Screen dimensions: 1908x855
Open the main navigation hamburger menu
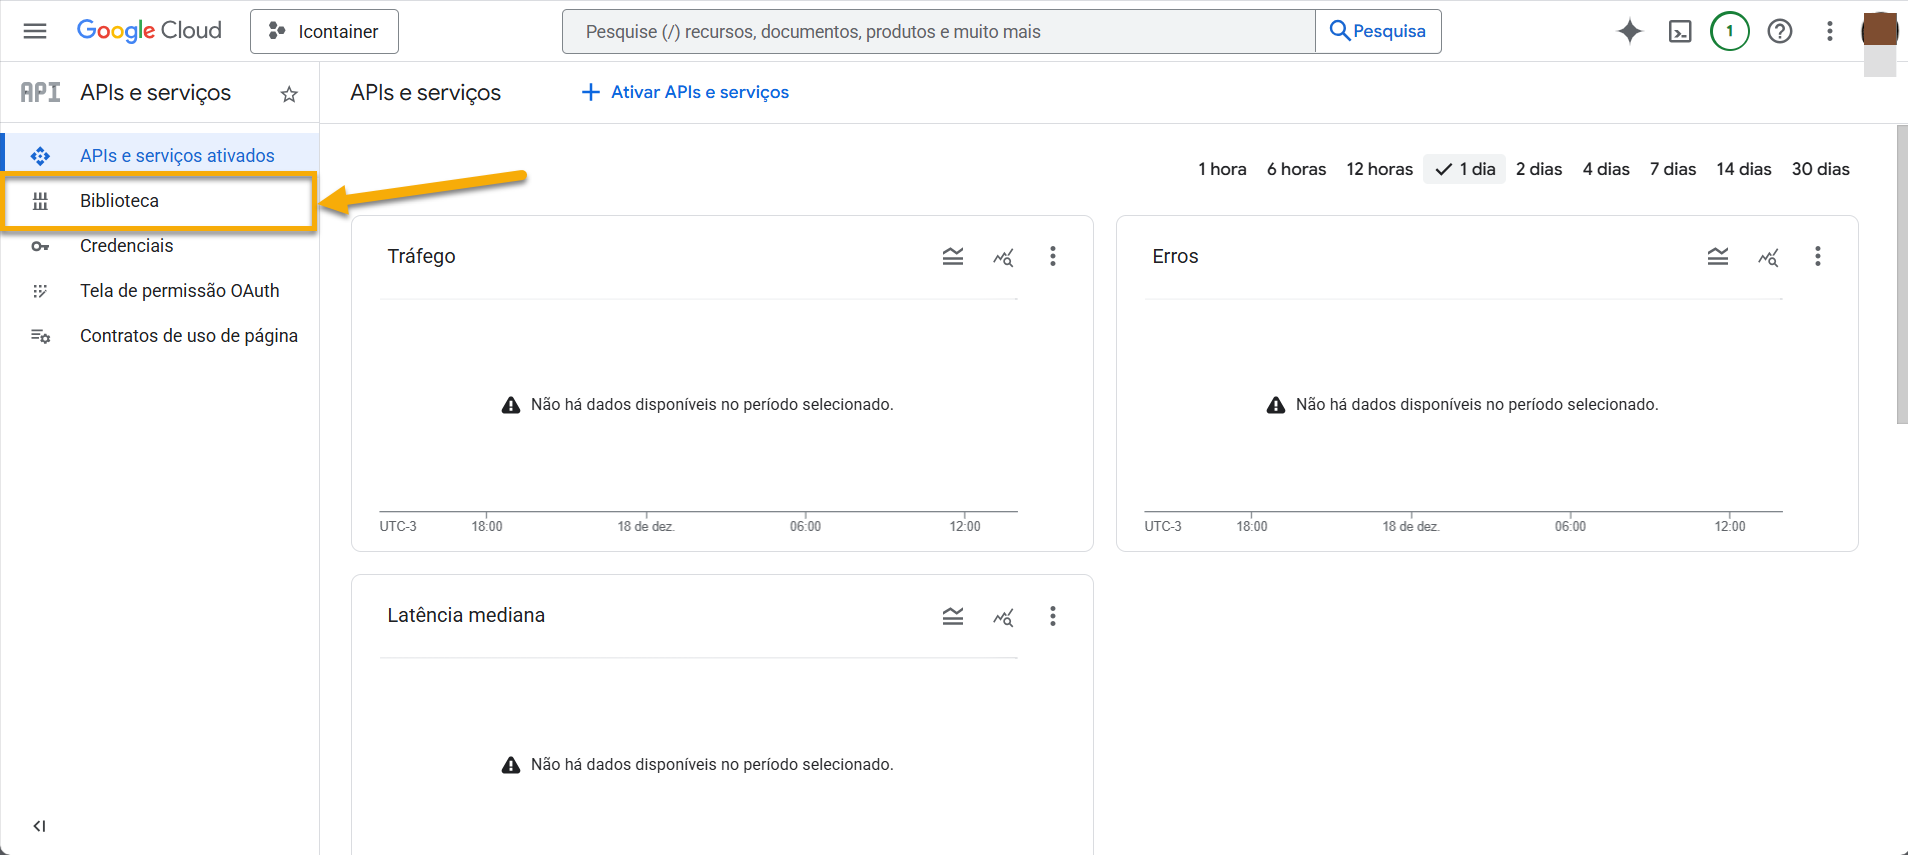[35, 31]
